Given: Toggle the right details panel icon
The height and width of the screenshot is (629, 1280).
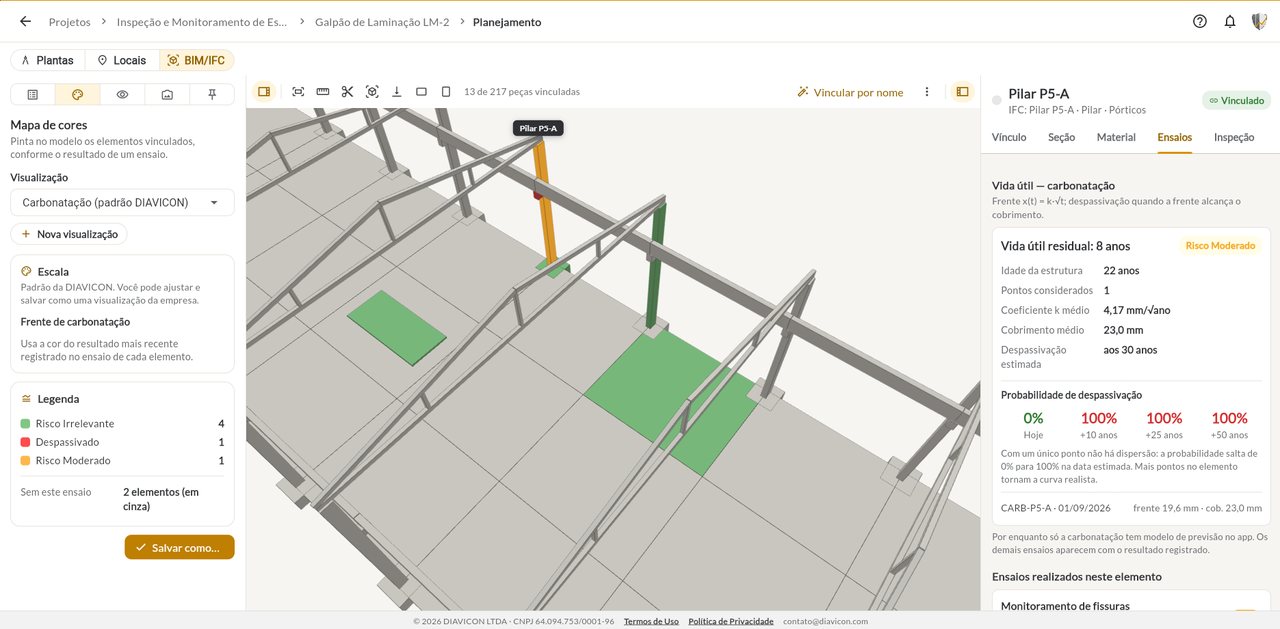Looking at the screenshot, I should (962, 92).
